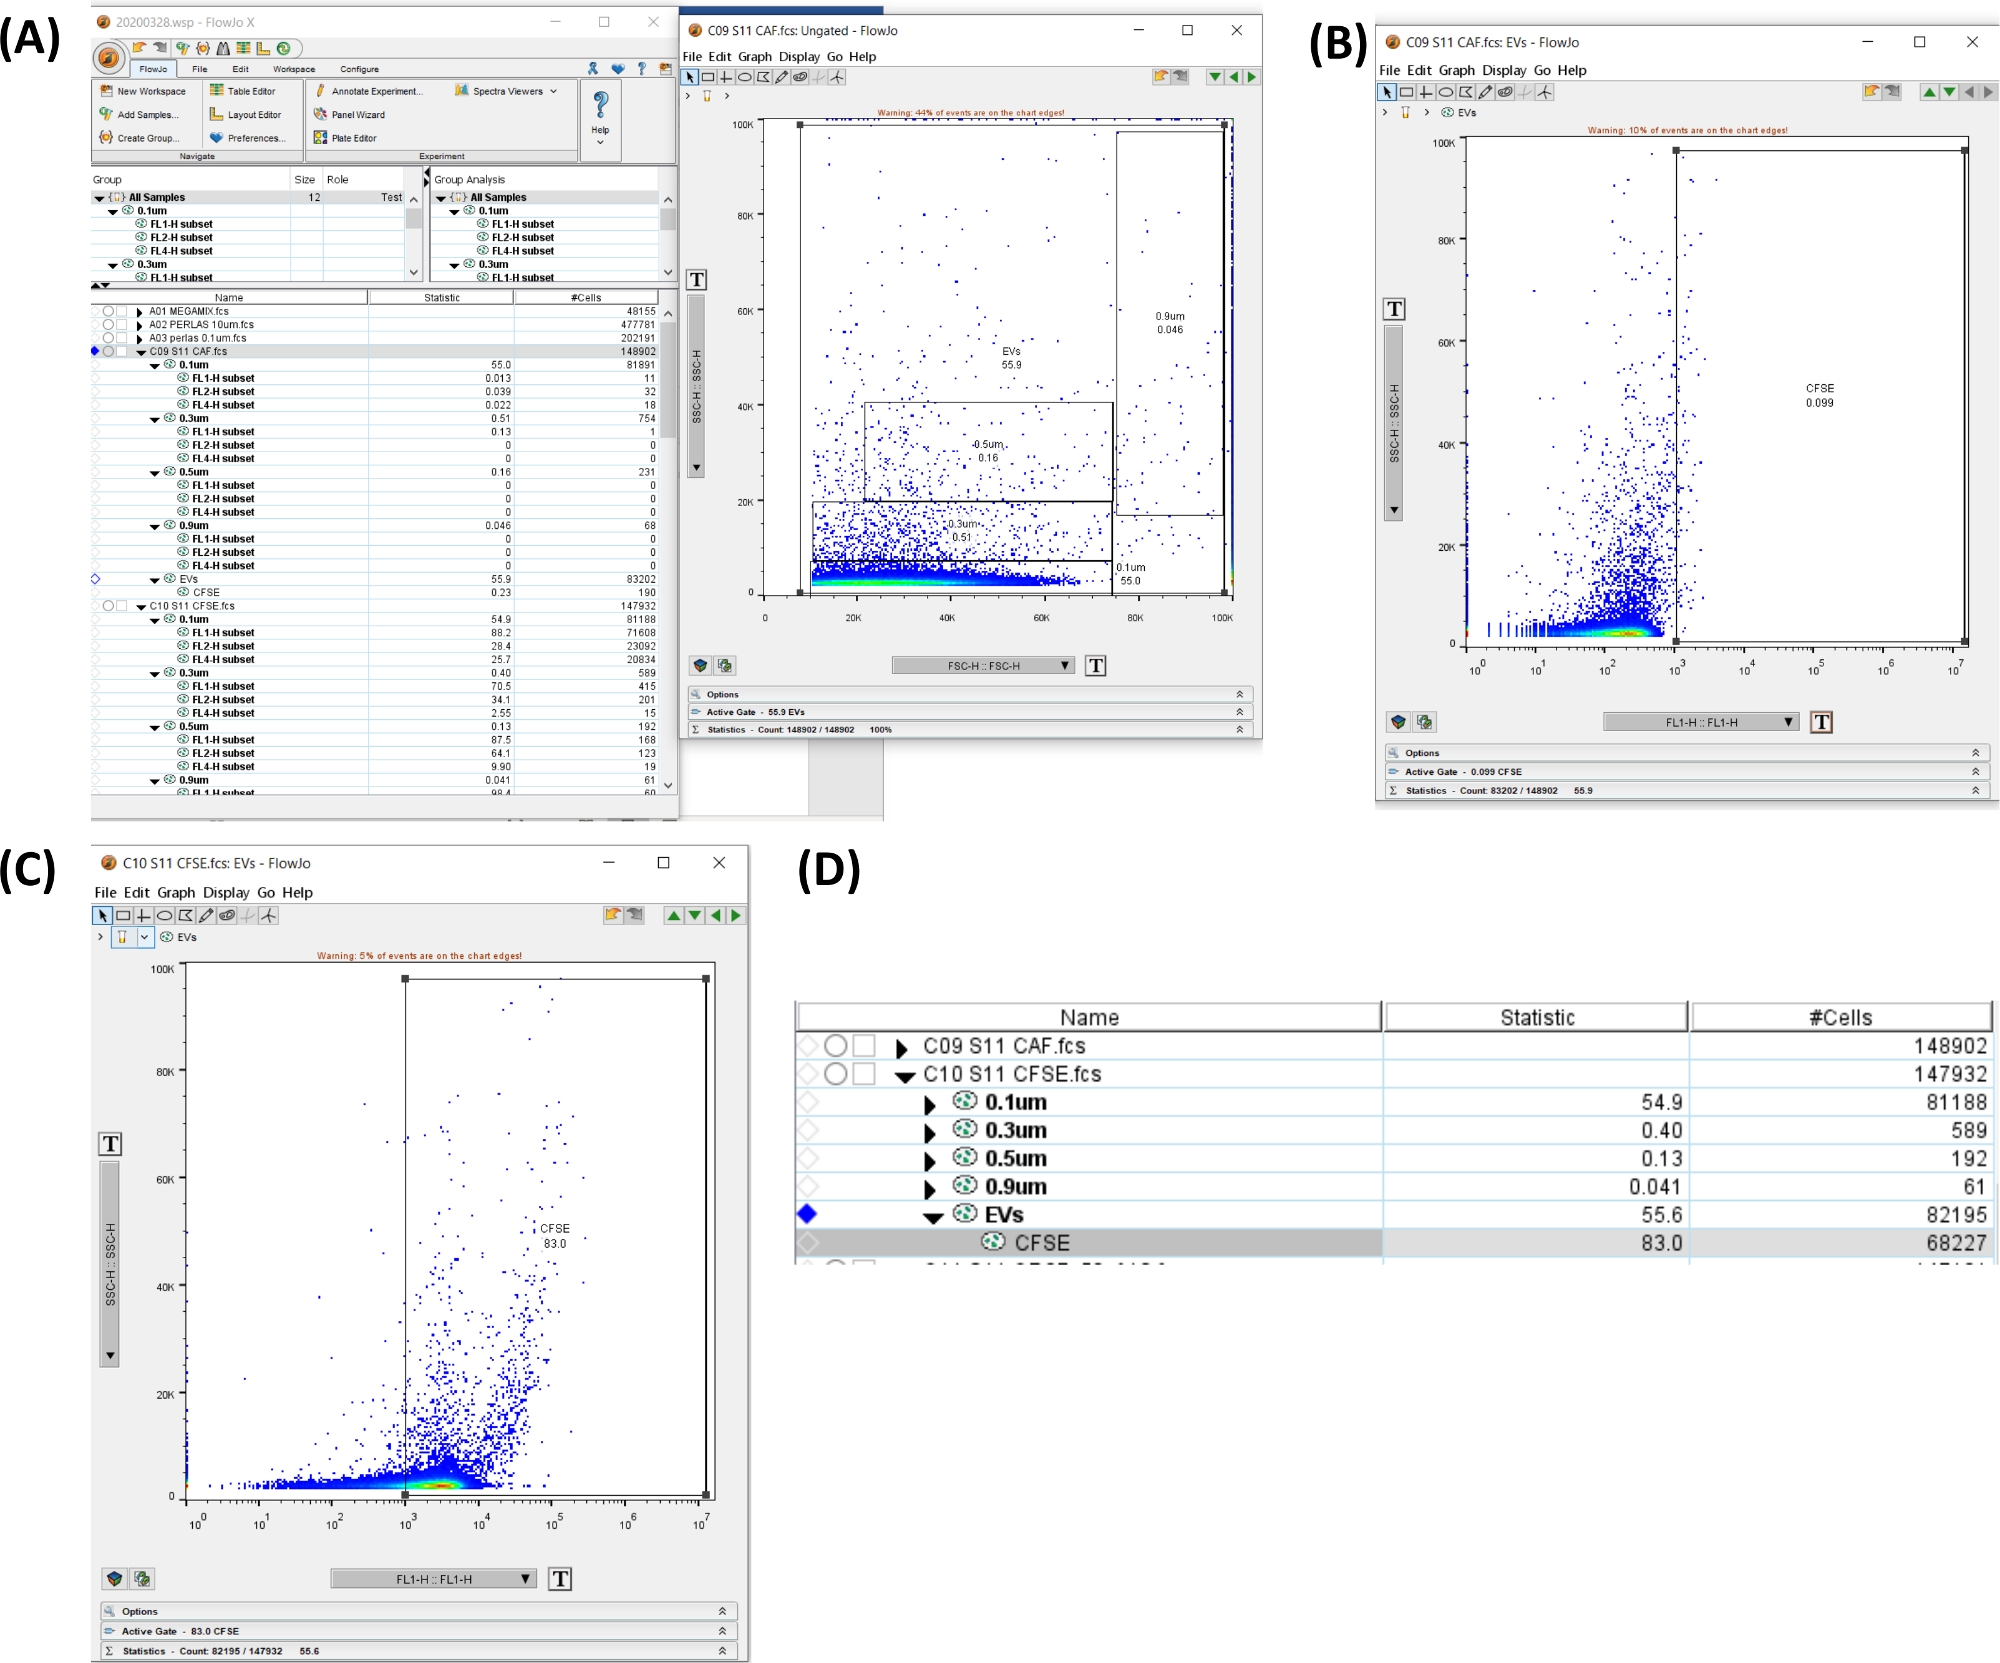Screen dimensions: 2000x1663
Task: Toggle the radio circle beside A01 MEGAMIX.fcs
Action: click(108, 311)
